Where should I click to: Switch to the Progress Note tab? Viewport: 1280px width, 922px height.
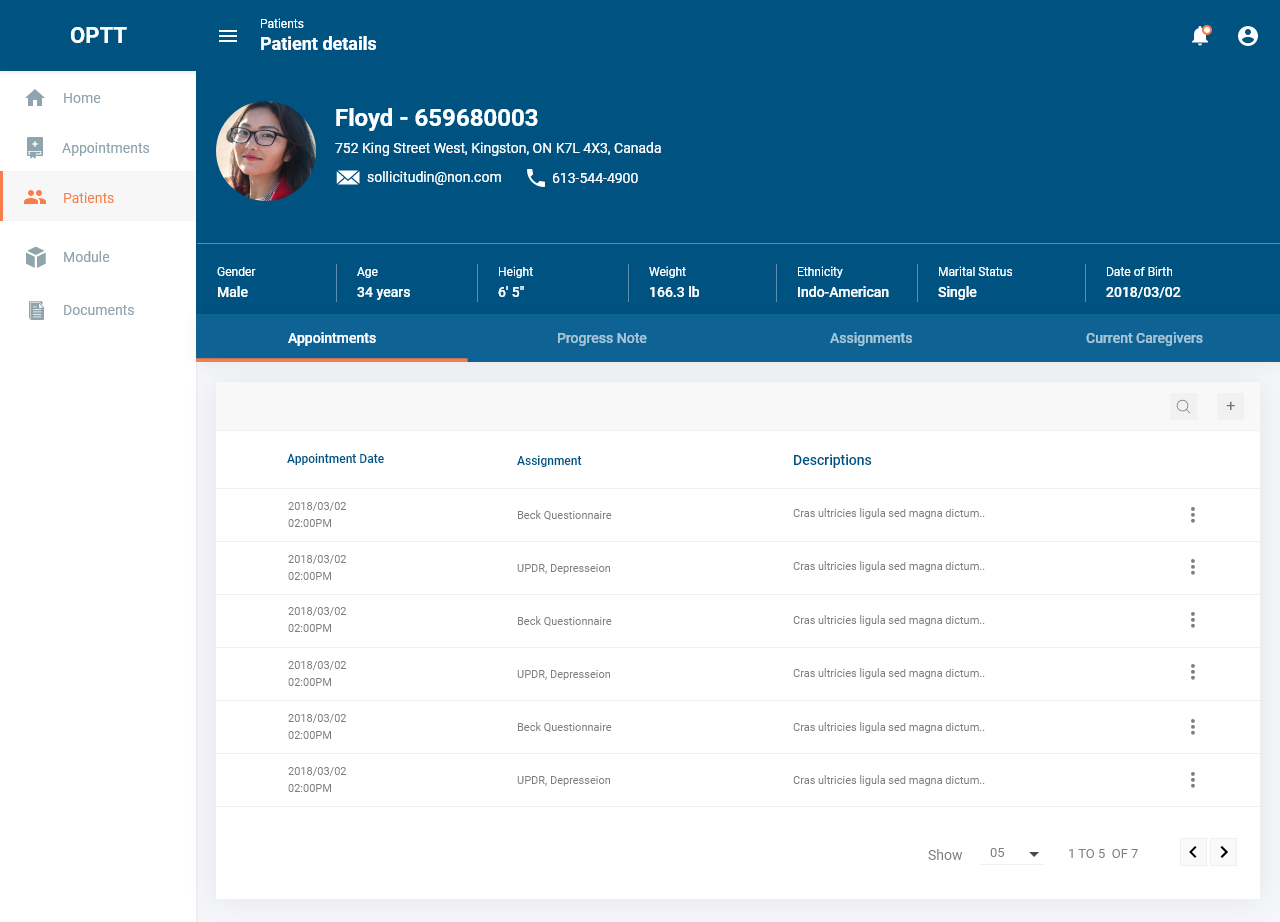pyautogui.click(x=601, y=338)
